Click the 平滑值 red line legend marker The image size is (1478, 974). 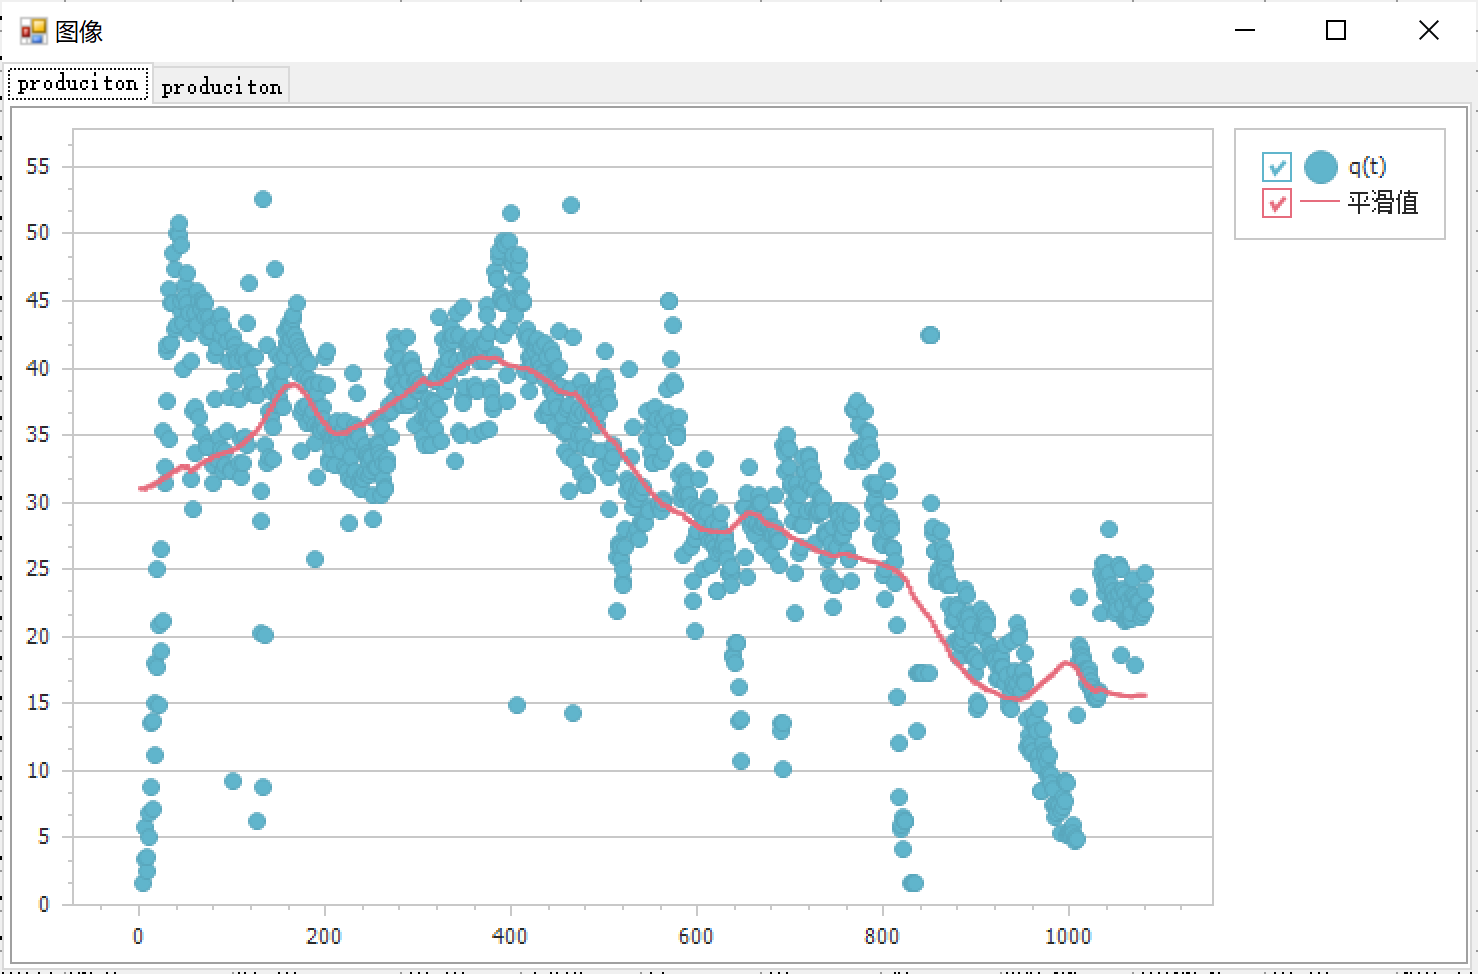click(1319, 202)
